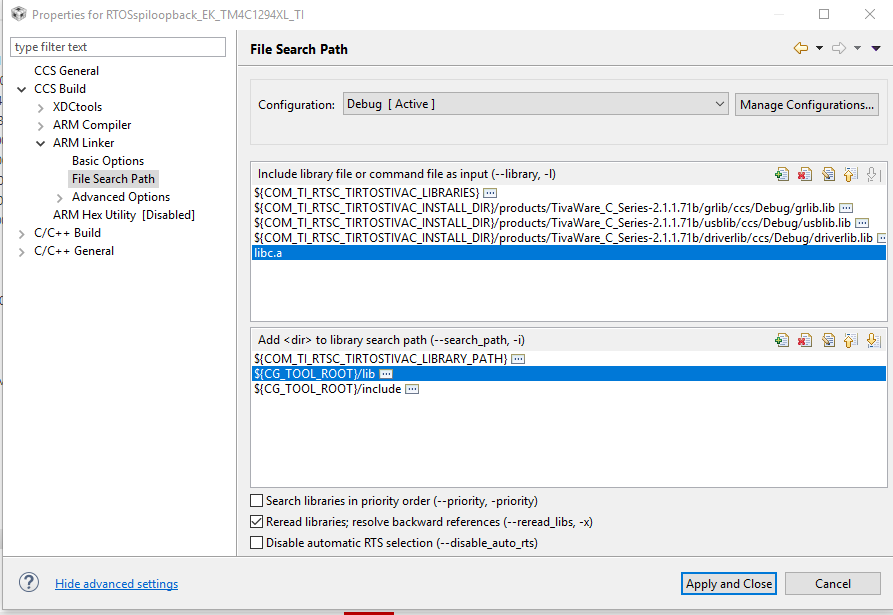
Task: Select Basic Options under ARM Linker
Action: coord(108,161)
